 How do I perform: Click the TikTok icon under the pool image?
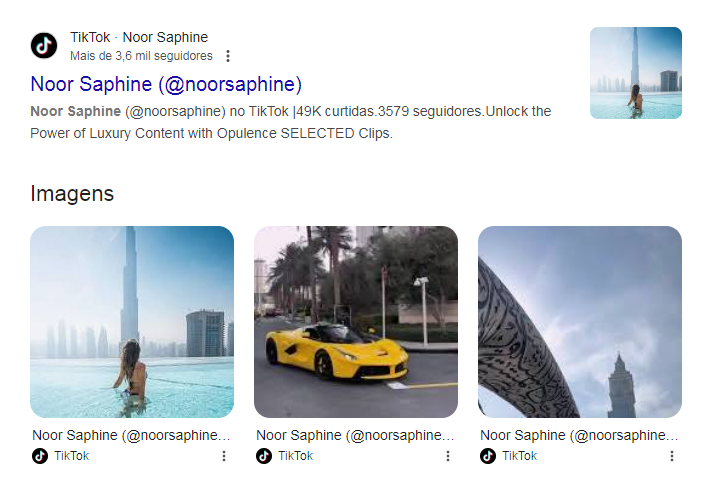pyautogui.click(x=40, y=456)
